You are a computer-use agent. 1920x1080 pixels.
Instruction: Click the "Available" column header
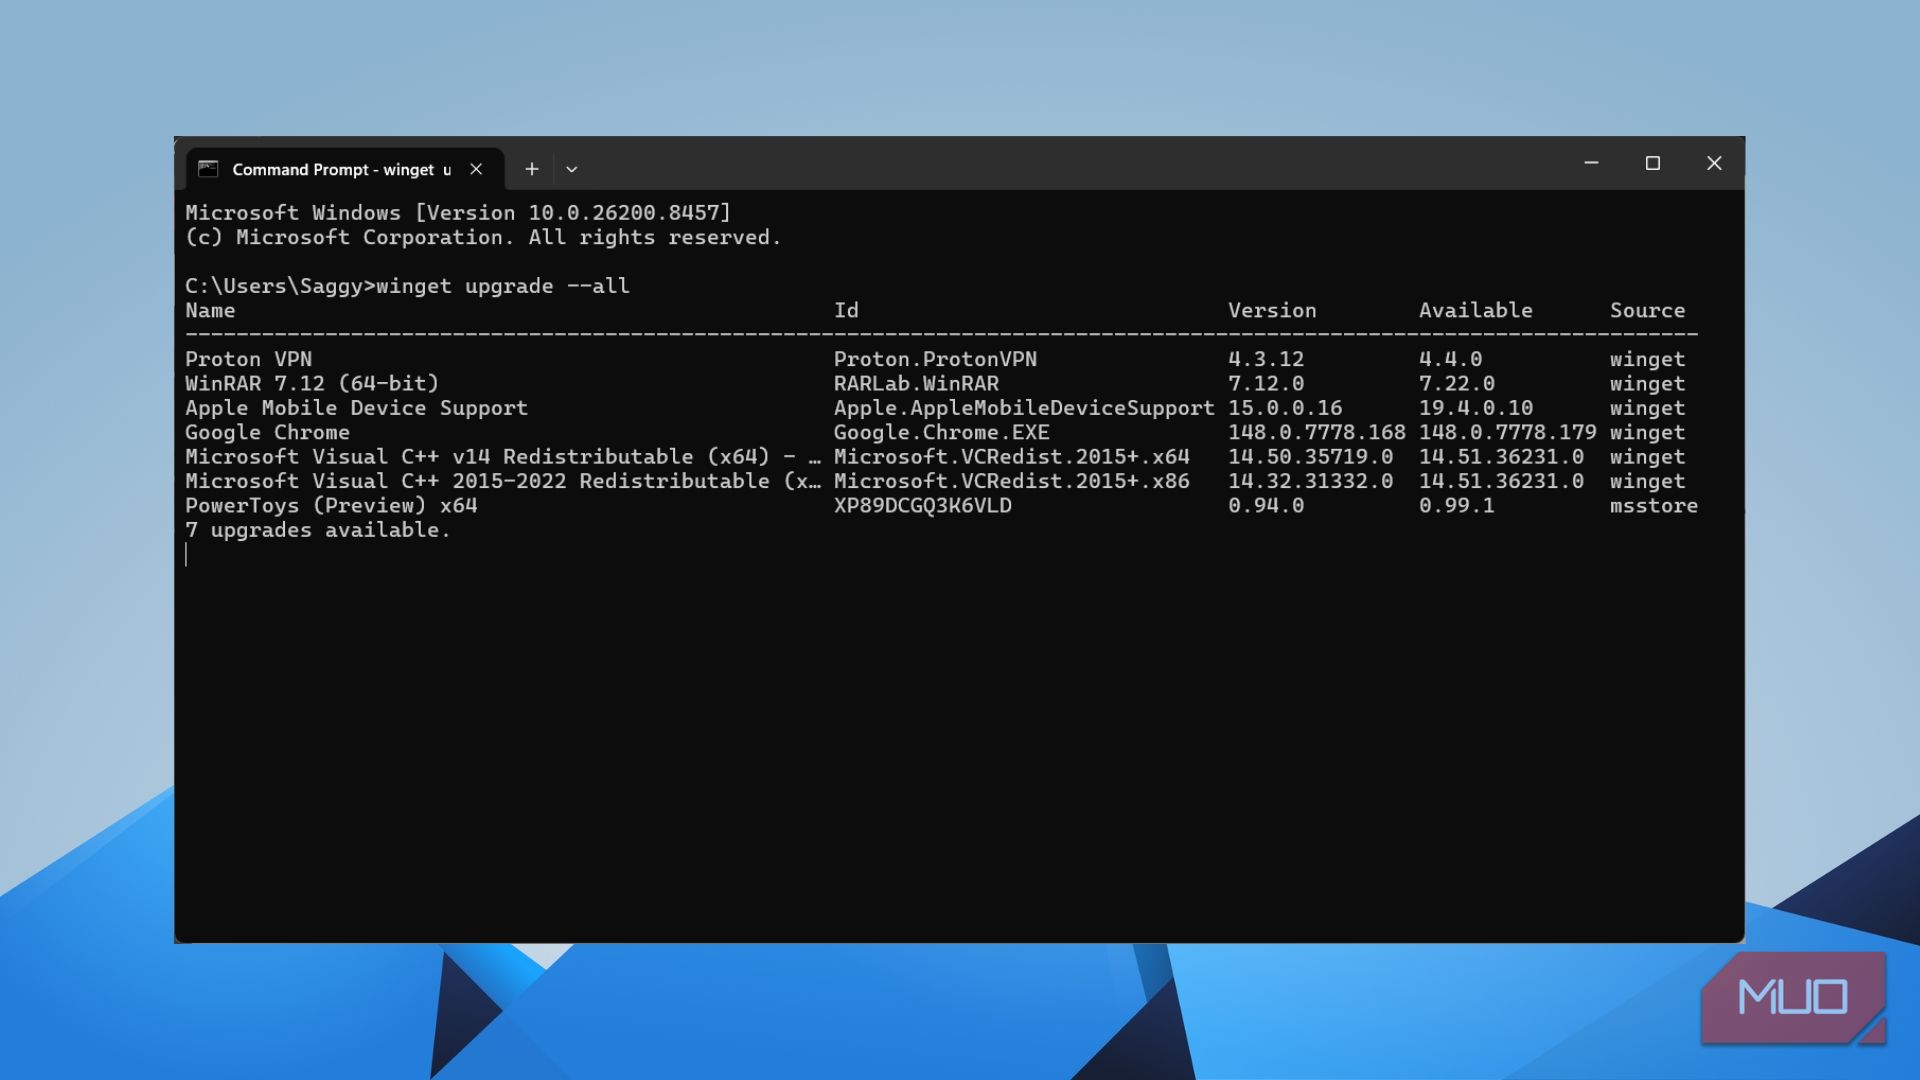[x=1476, y=311]
